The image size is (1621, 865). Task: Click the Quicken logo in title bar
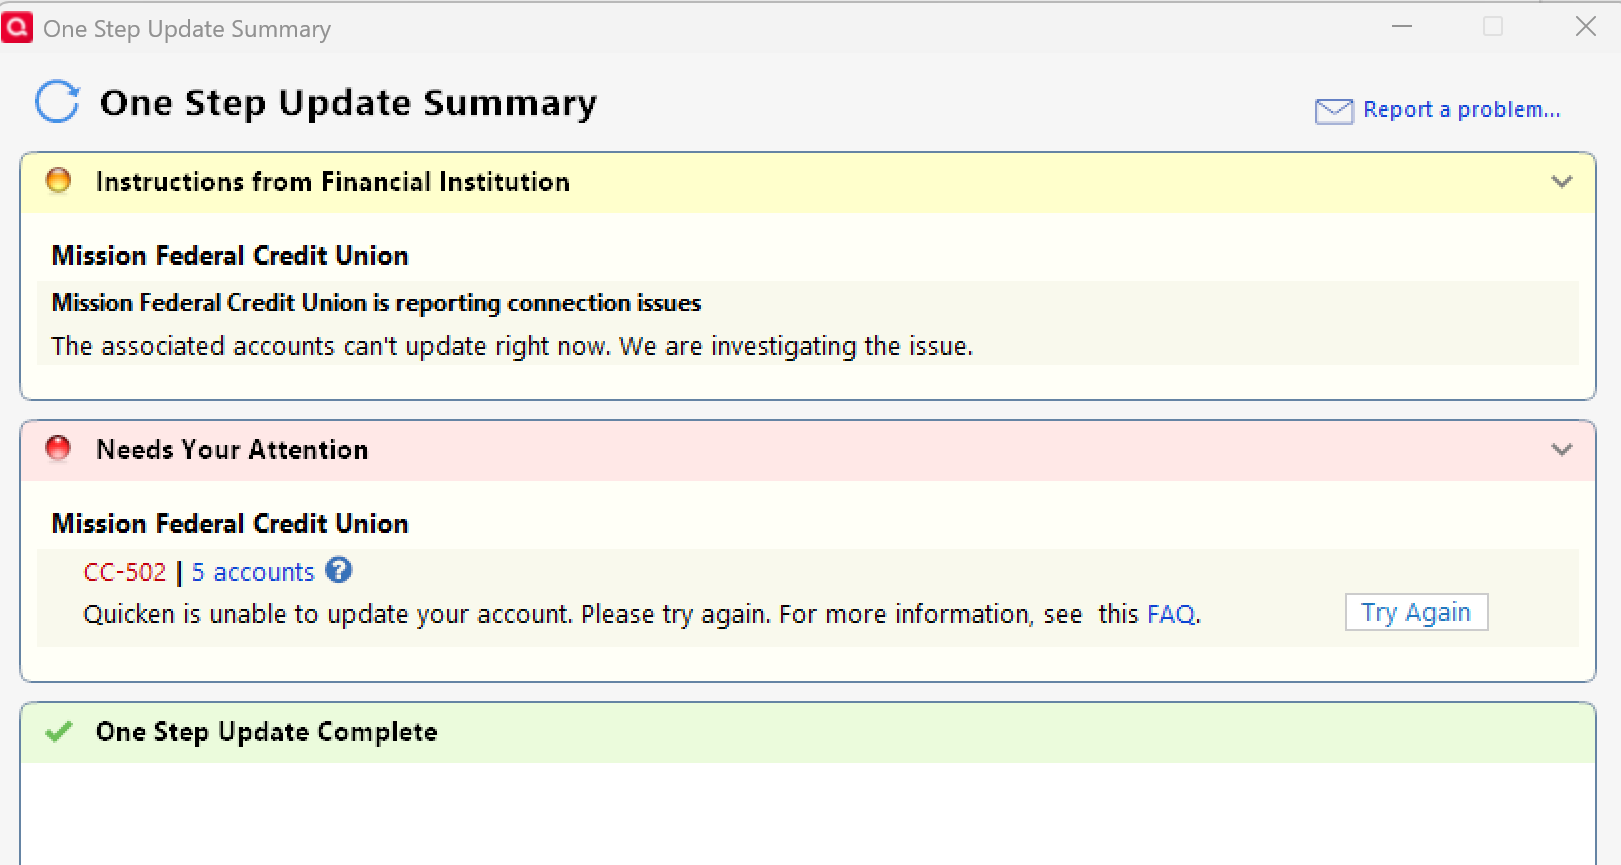pos(17,27)
